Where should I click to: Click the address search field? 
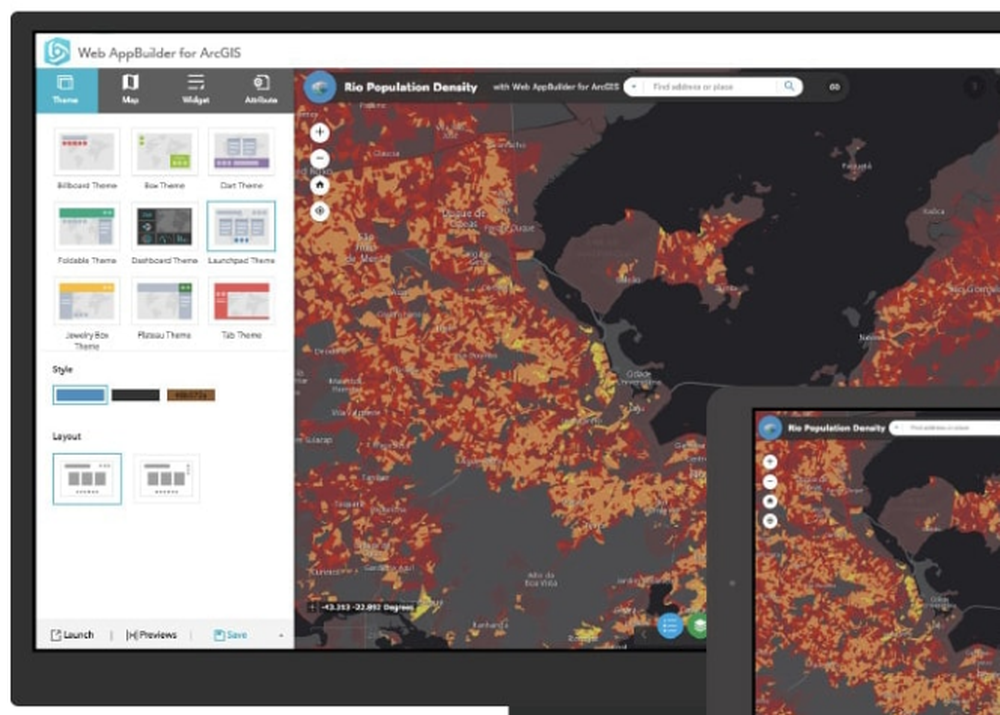point(710,87)
